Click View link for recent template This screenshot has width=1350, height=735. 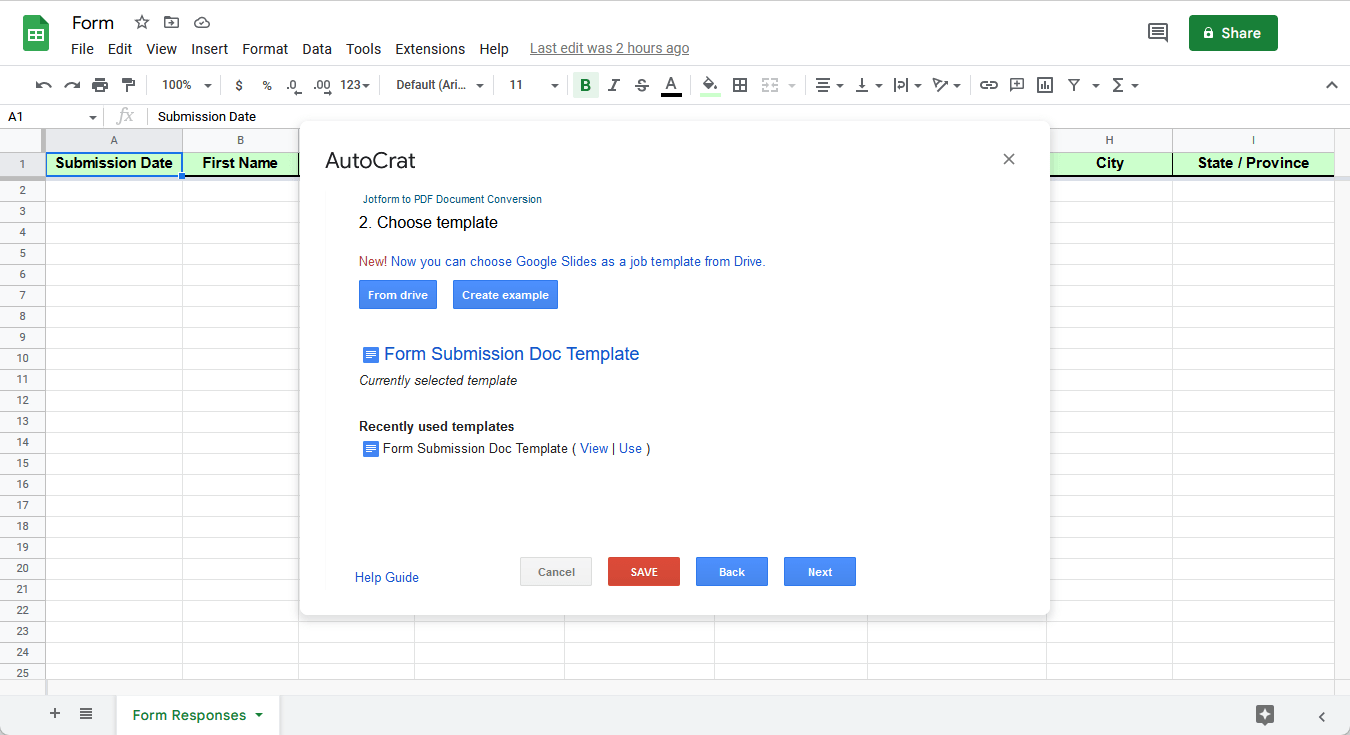(594, 449)
